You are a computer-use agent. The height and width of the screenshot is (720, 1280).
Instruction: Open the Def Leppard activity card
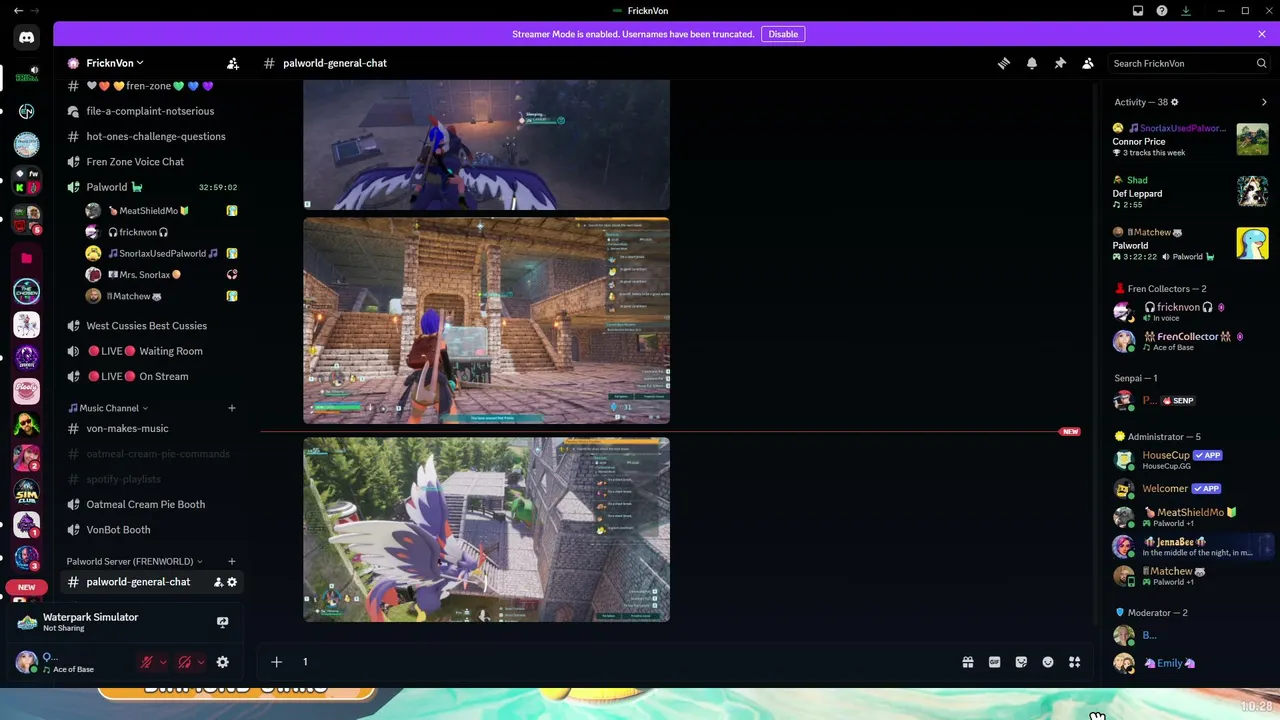pos(1190,192)
